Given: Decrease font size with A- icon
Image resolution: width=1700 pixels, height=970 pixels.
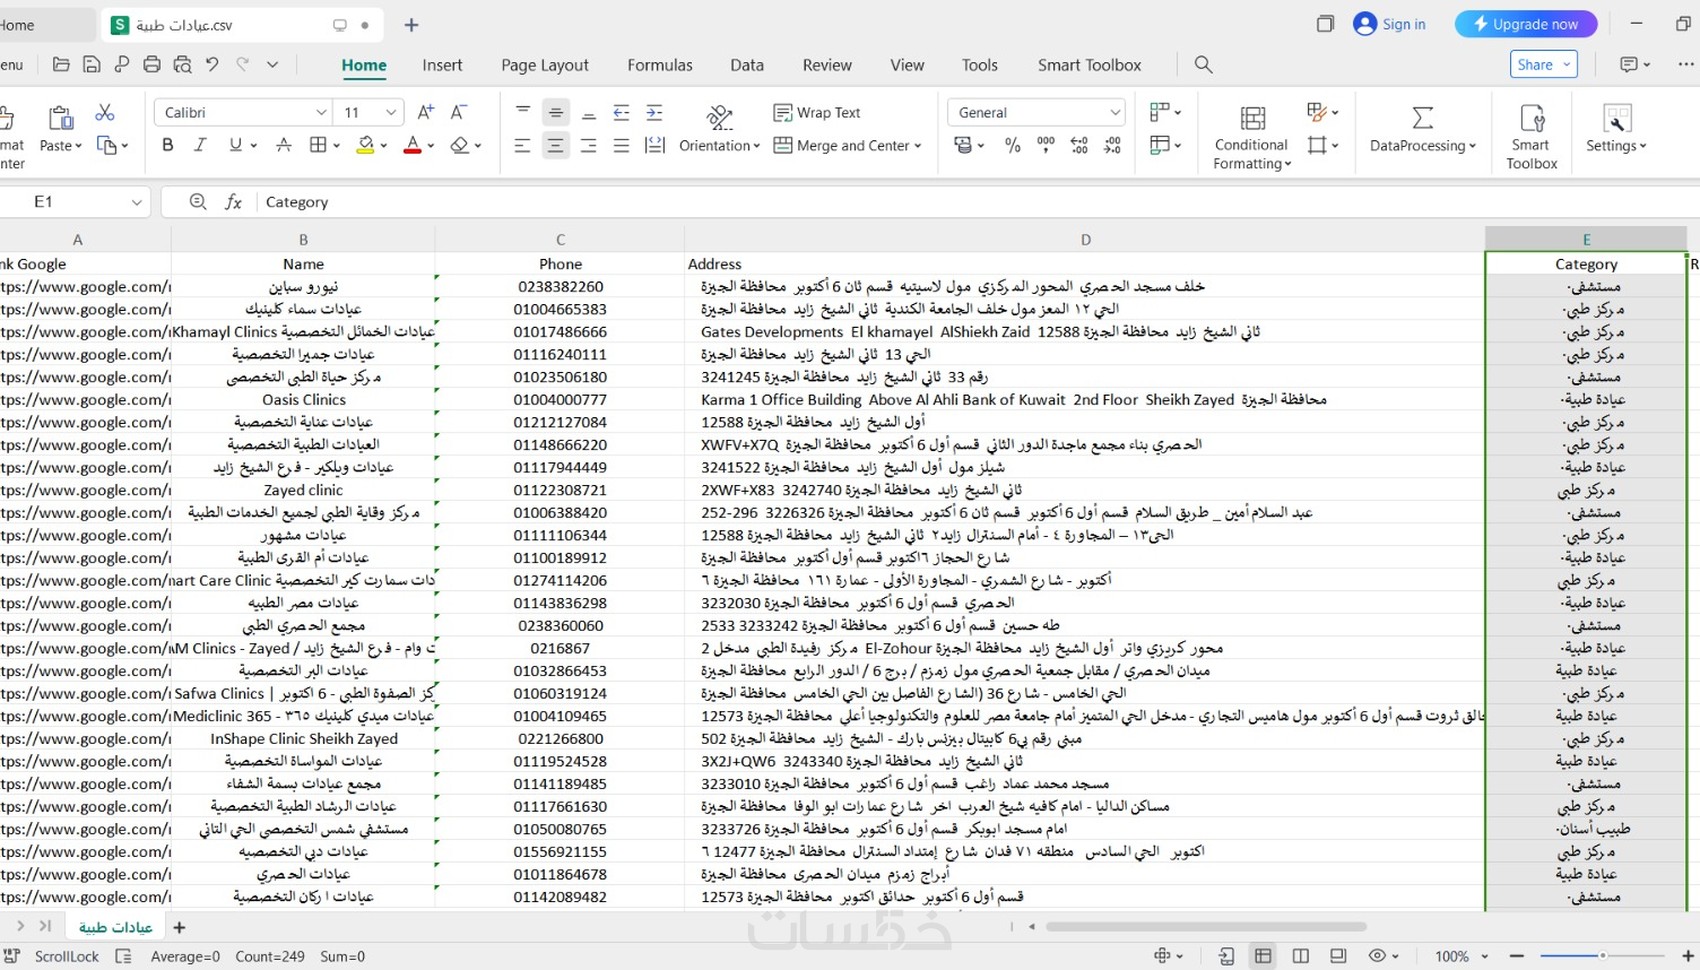Looking at the screenshot, I should pyautogui.click(x=459, y=113).
